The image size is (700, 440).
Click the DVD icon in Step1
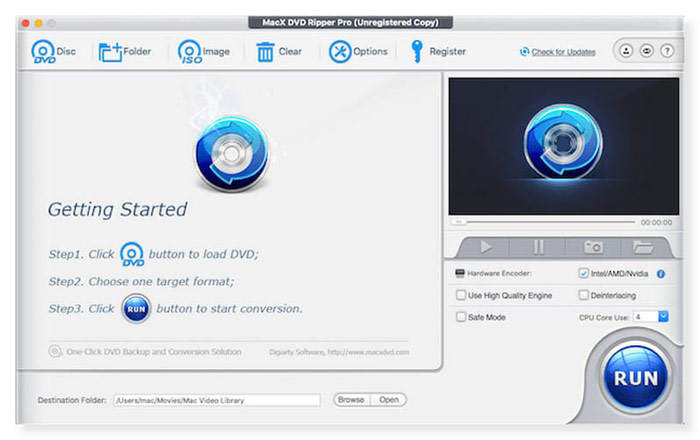coord(132,253)
